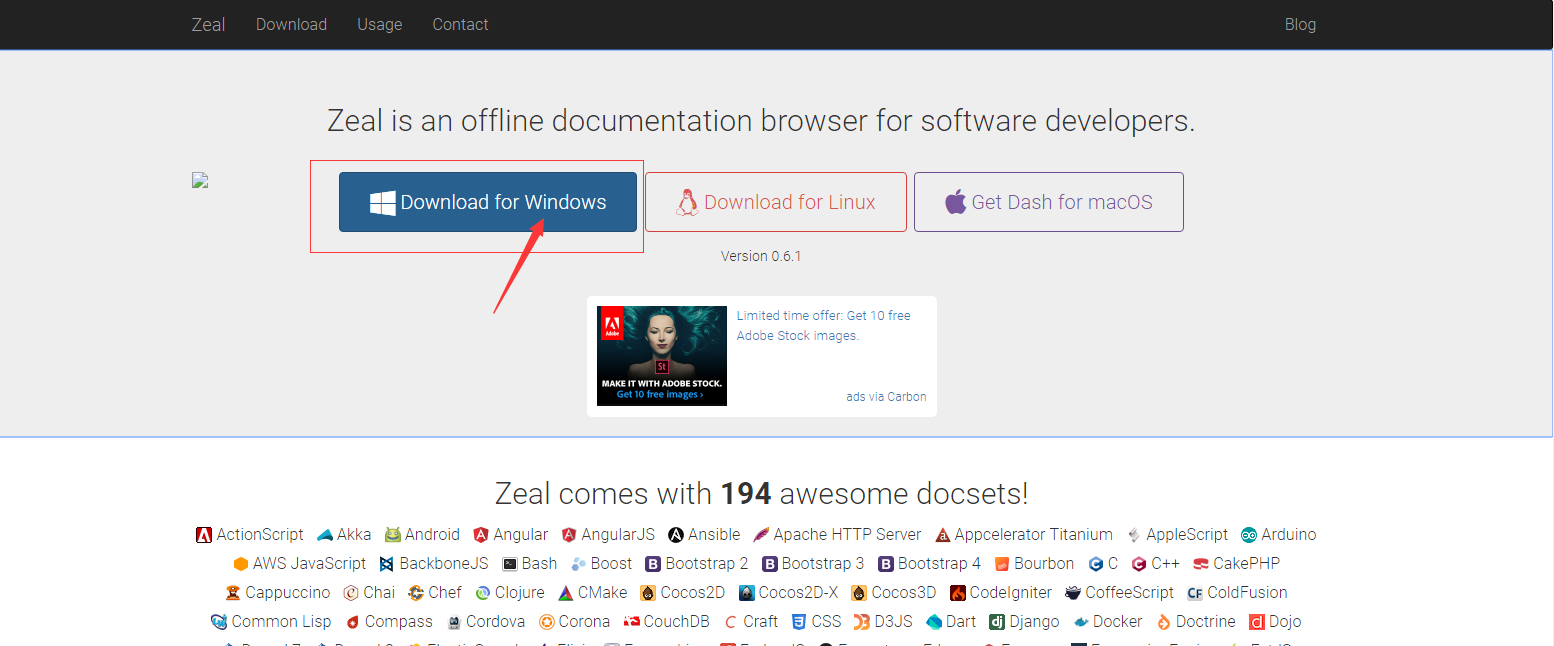1554x646 pixels.
Task: Click the CSS docset icon
Action: coord(799,622)
